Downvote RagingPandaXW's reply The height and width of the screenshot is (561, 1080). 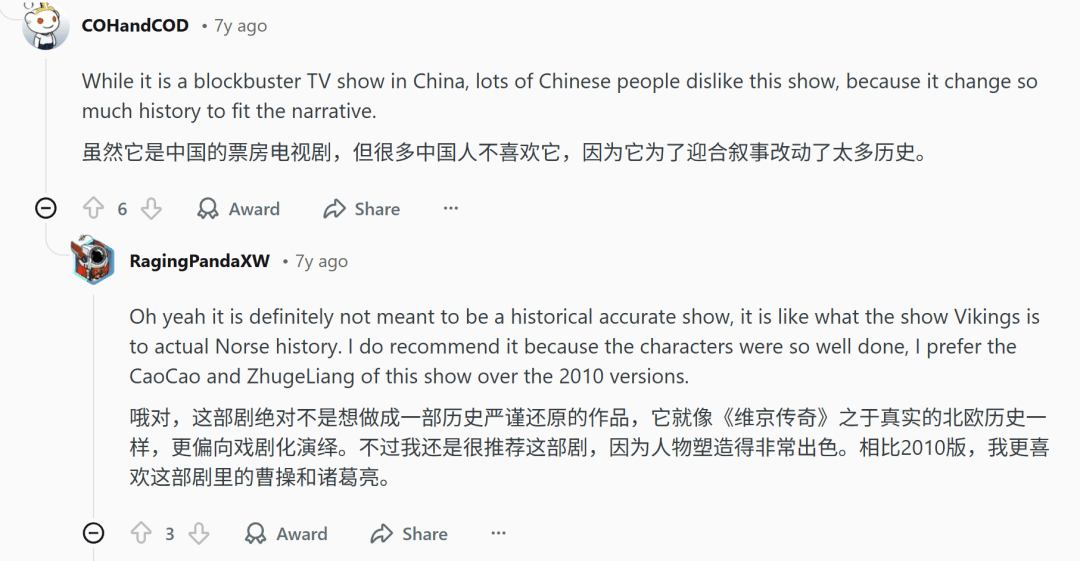click(199, 534)
